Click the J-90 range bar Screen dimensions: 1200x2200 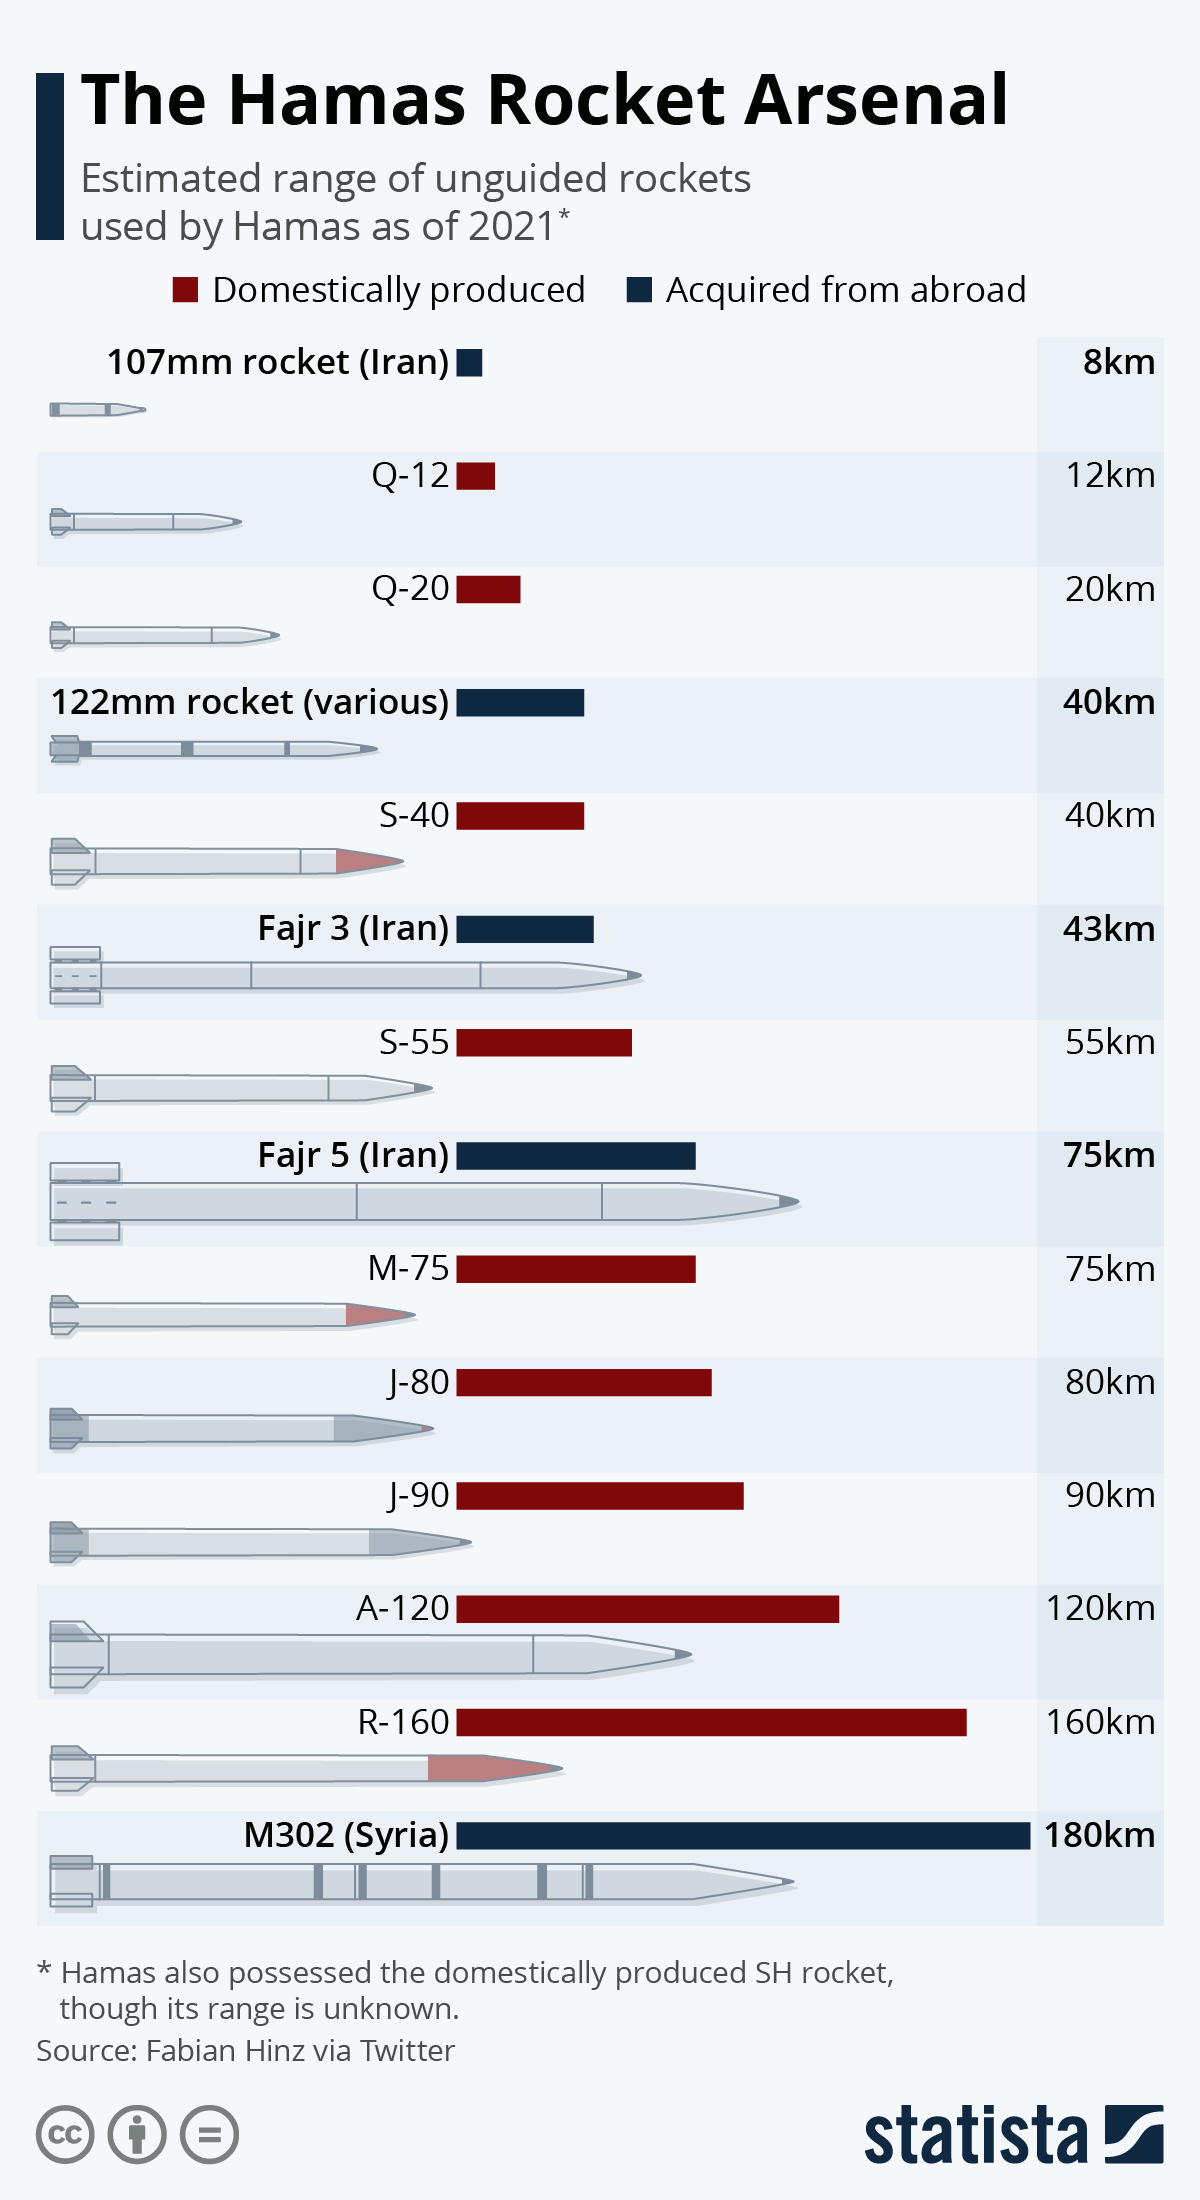click(x=600, y=1495)
